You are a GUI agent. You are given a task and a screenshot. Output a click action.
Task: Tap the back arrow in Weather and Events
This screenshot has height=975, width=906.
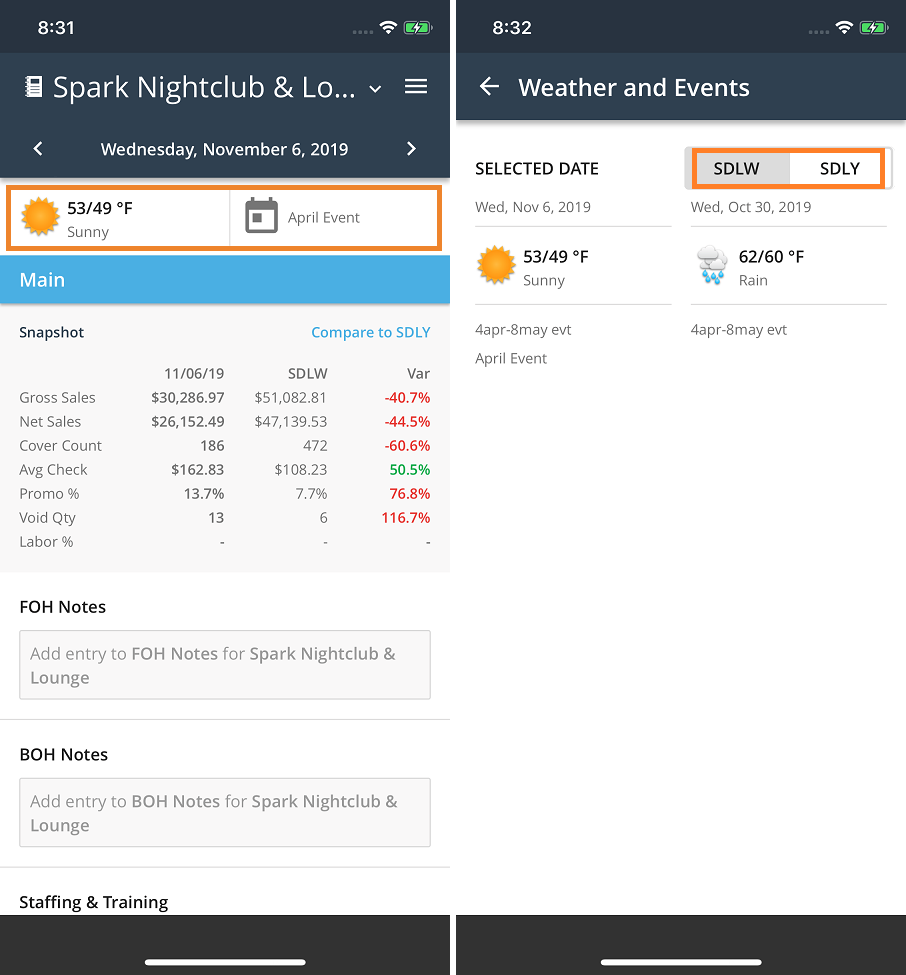click(489, 87)
